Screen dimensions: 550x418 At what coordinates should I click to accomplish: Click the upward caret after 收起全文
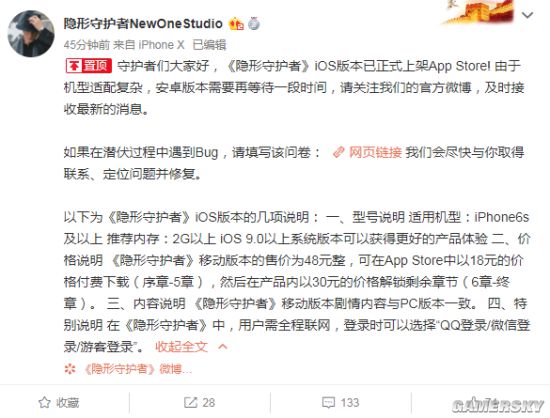[x=222, y=346]
